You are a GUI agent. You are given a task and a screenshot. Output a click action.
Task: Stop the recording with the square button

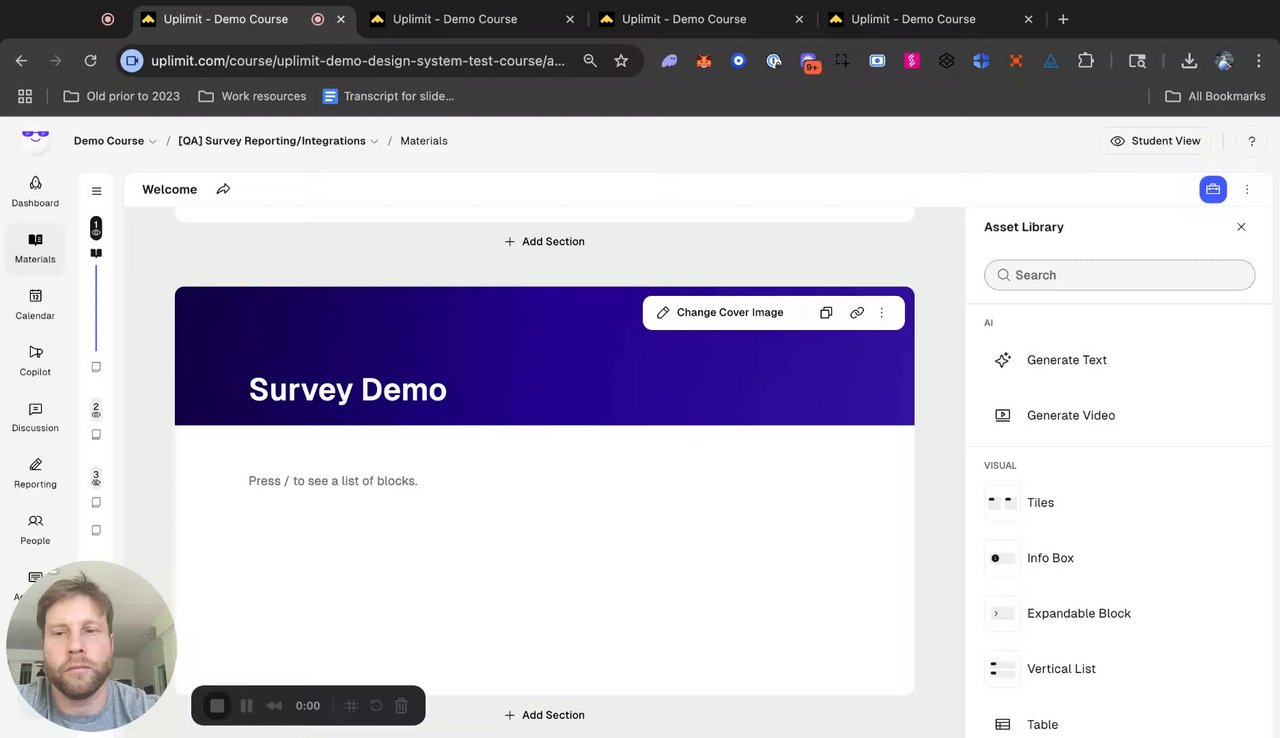click(217, 706)
